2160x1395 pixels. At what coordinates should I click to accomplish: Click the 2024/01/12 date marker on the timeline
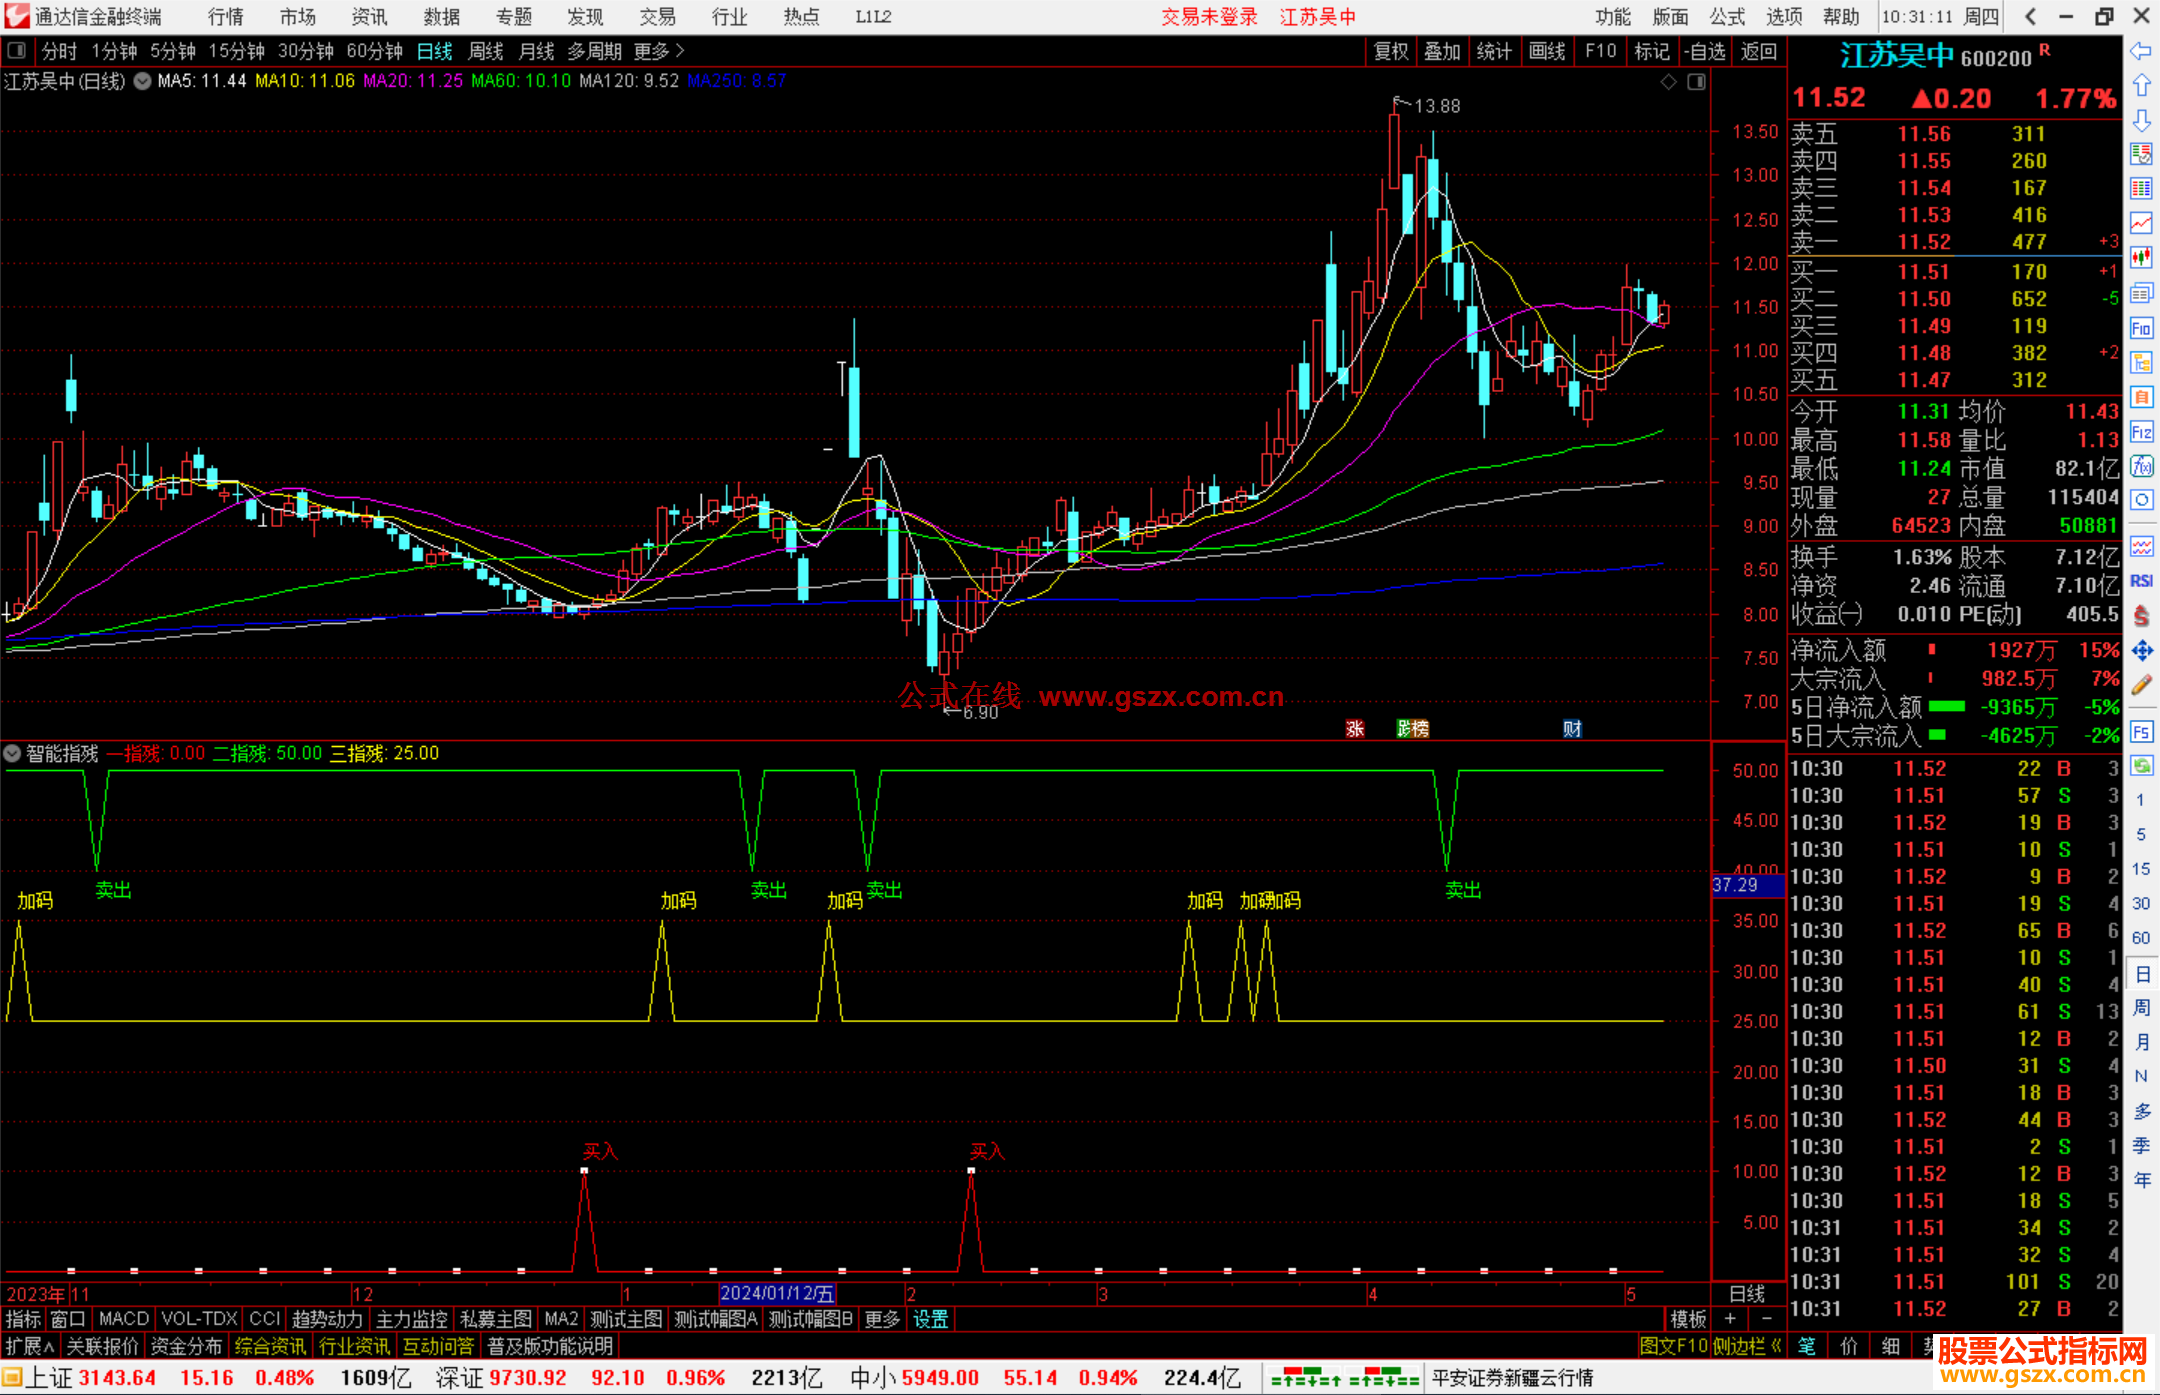tap(777, 1294)
